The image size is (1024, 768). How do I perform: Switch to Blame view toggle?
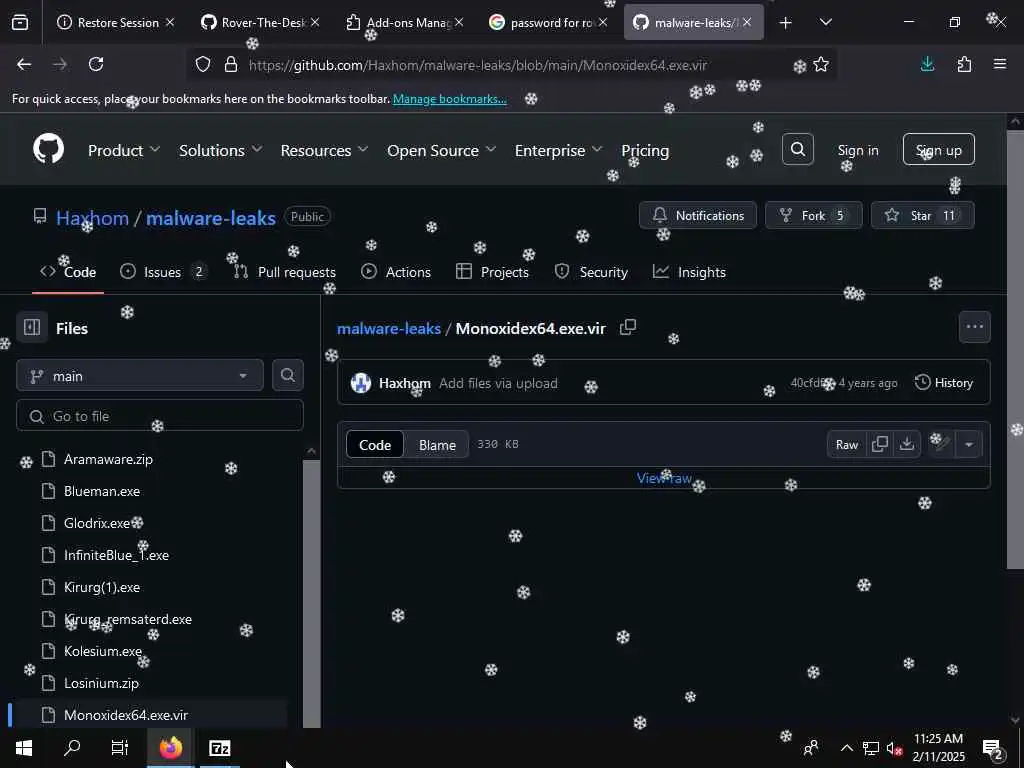coord(437,445)
